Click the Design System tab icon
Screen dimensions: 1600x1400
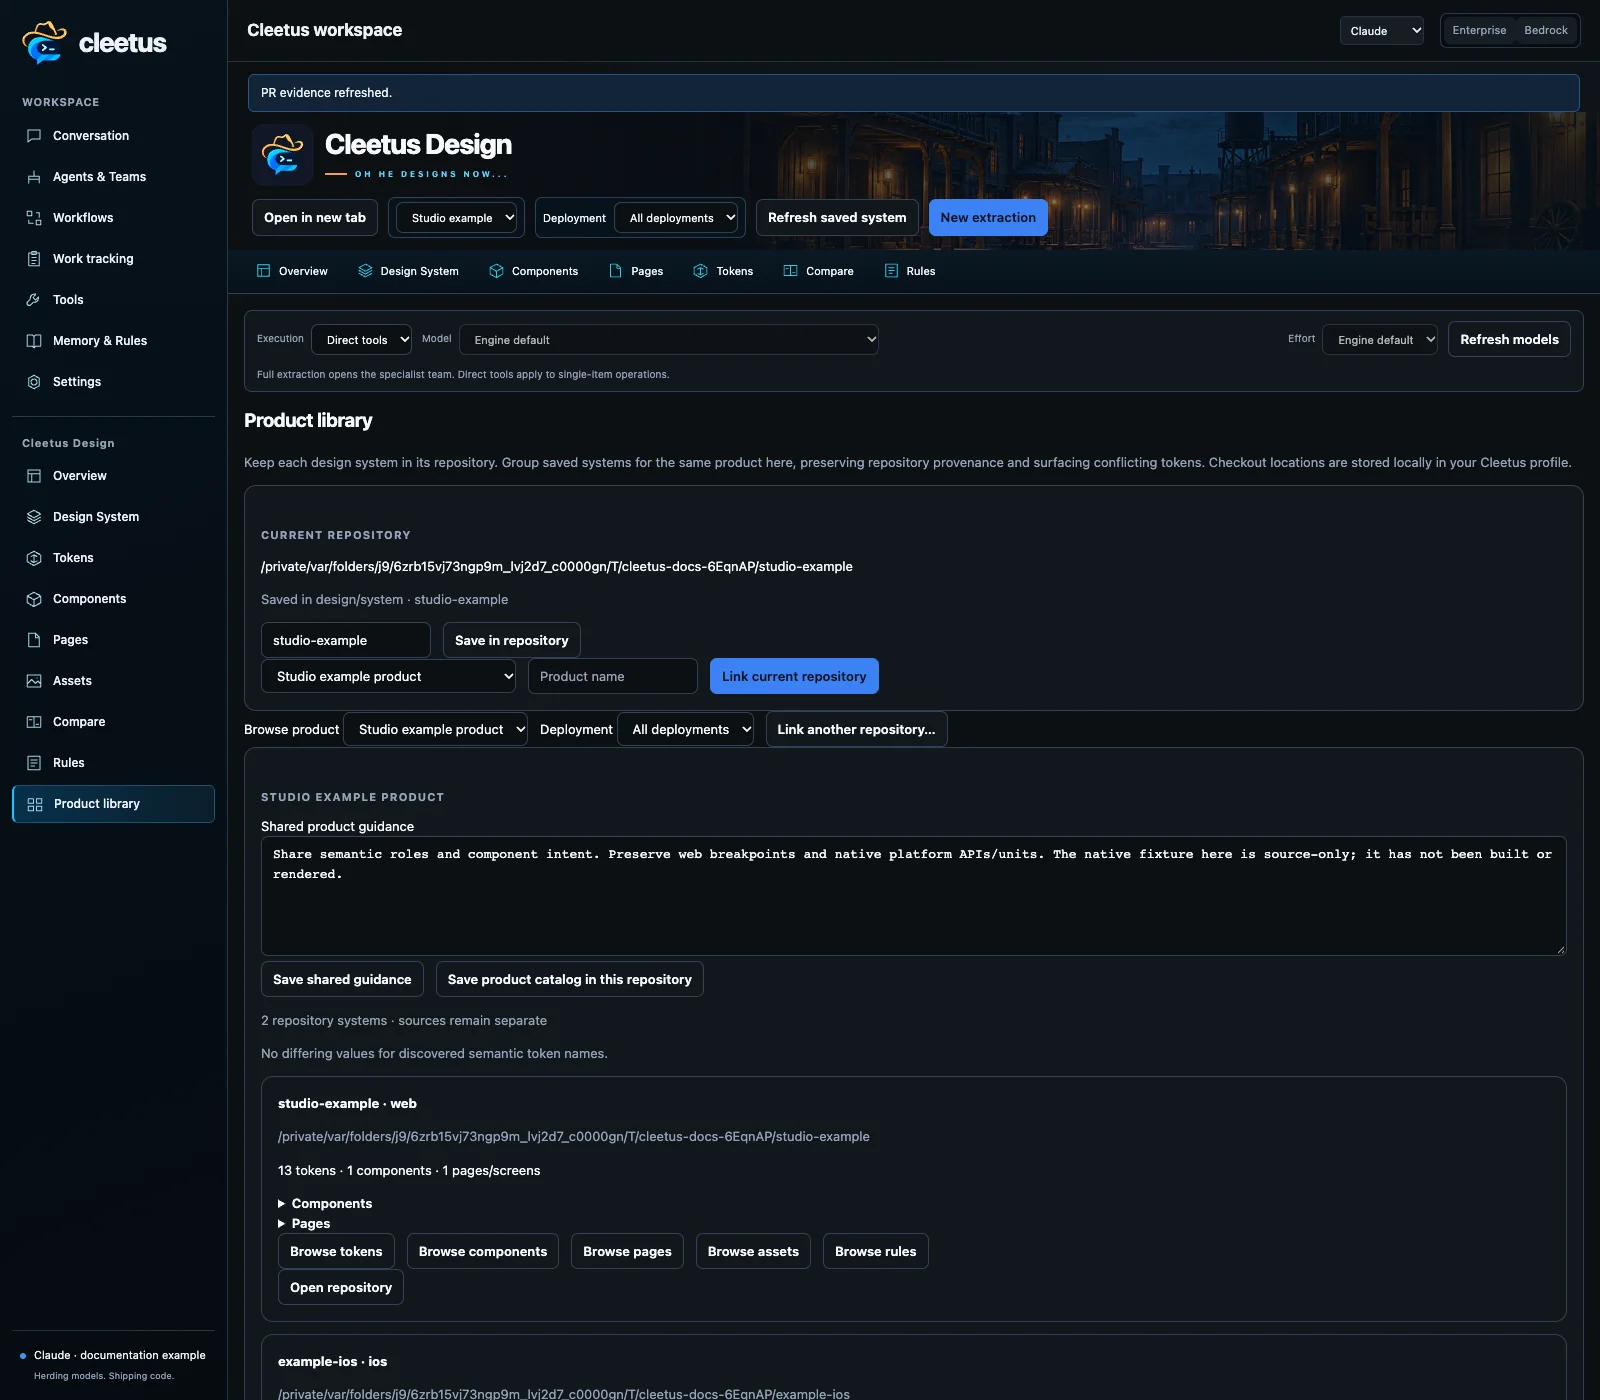(x=365, y=271)
